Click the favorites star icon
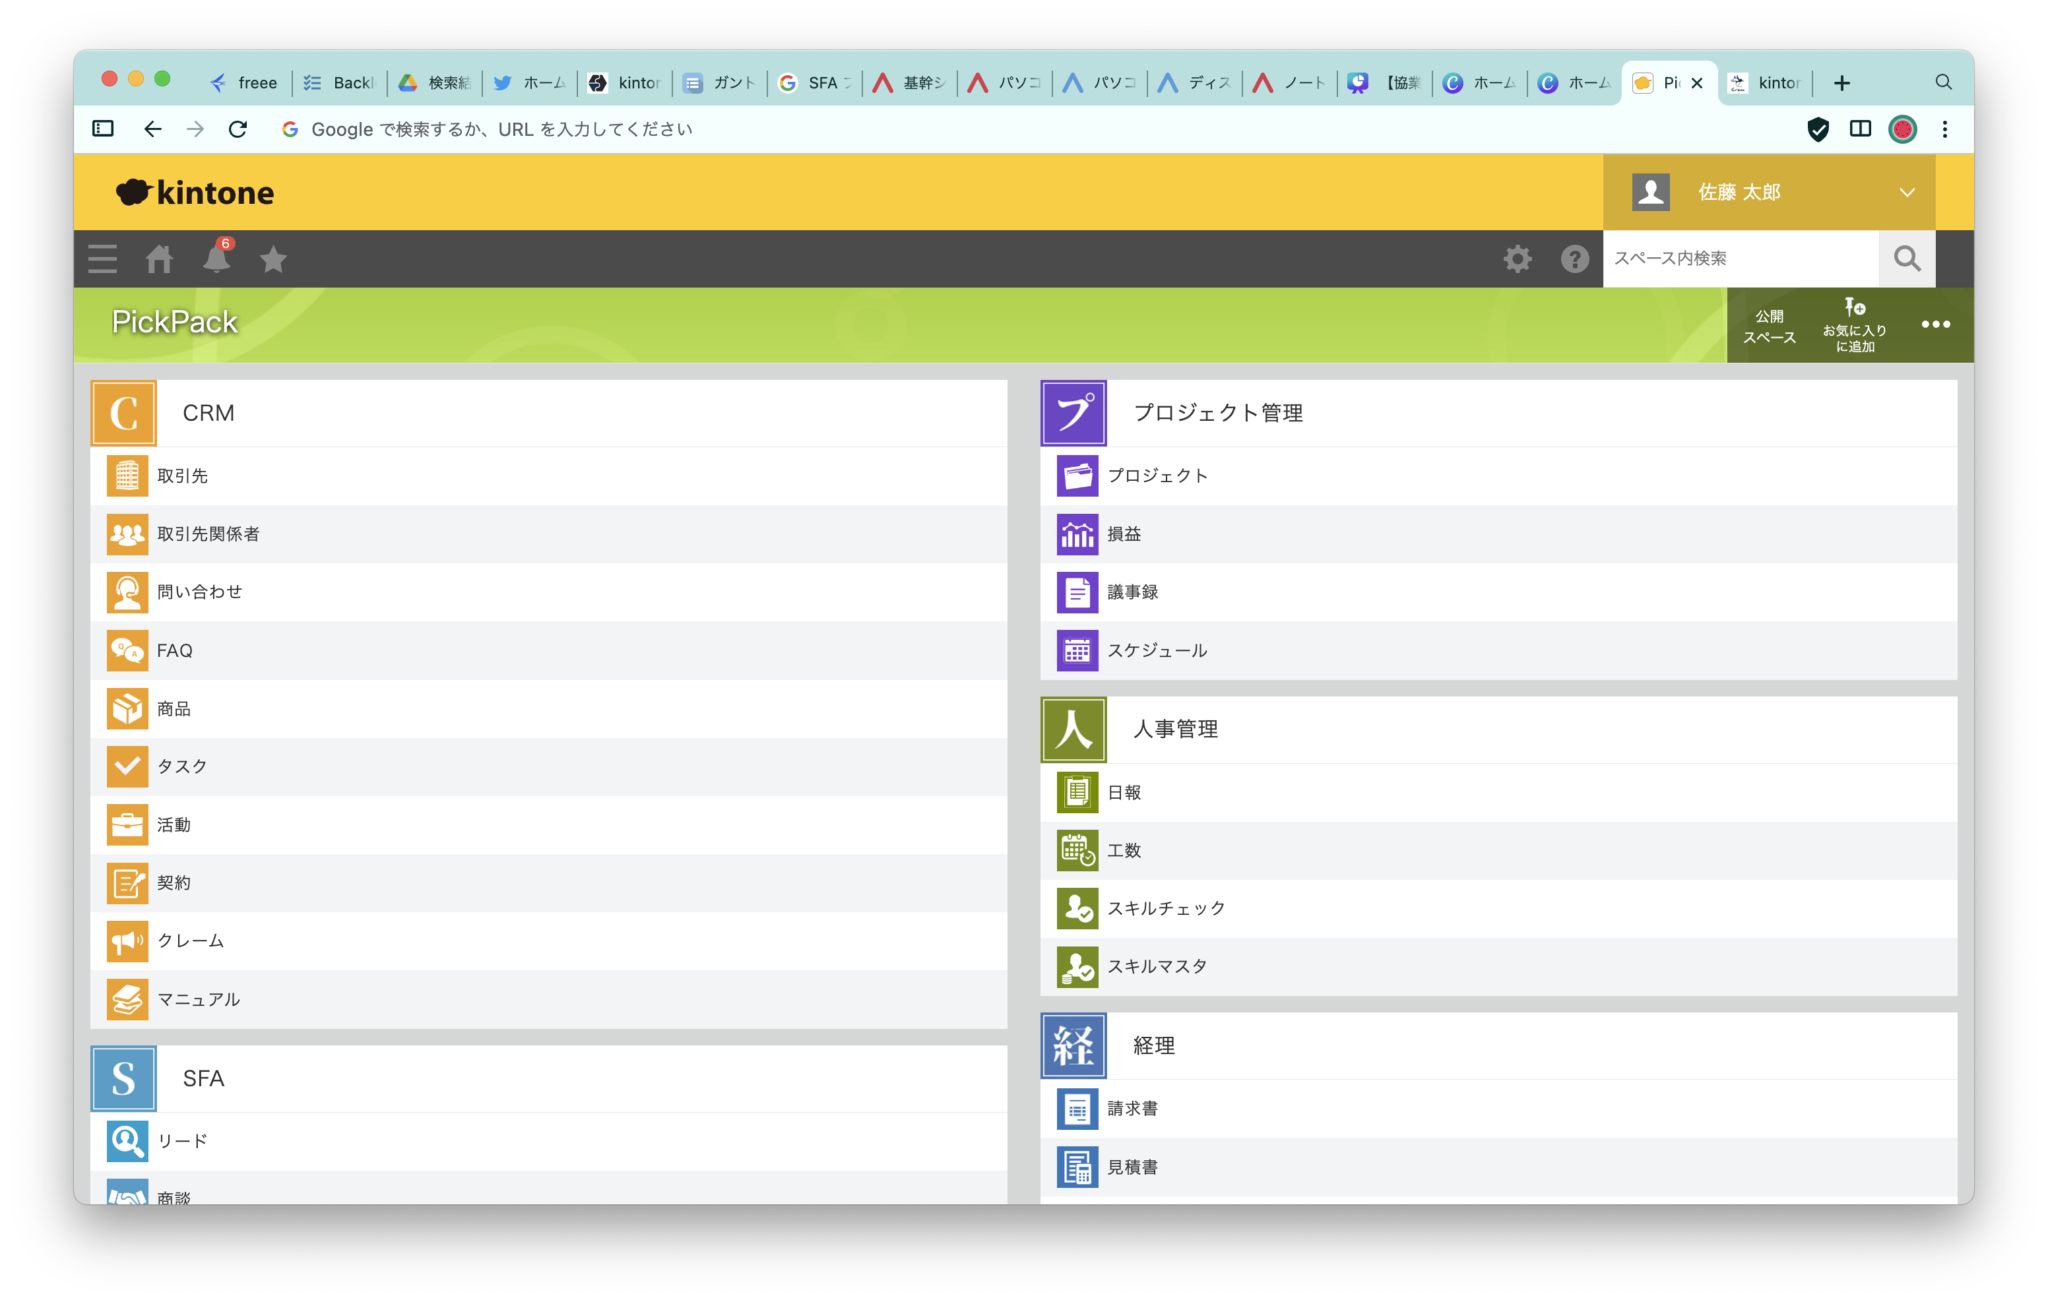Viewport: 2048px width, 1302px height. point(273,259)
